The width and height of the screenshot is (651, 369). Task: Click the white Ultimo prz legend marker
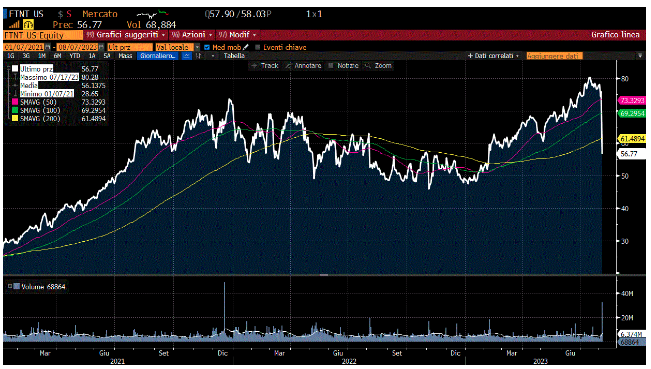pos(15,69)
